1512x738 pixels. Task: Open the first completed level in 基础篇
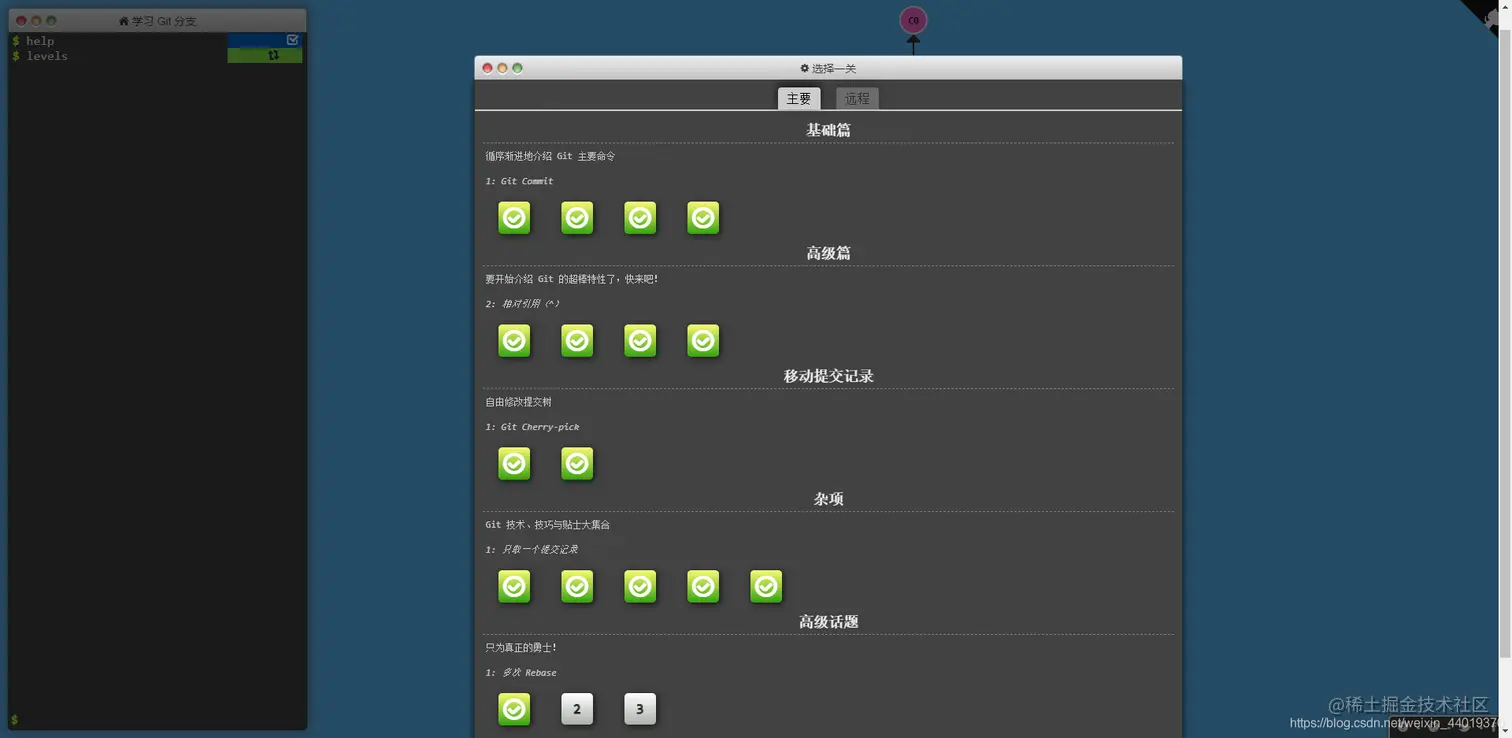pos(514,217)
